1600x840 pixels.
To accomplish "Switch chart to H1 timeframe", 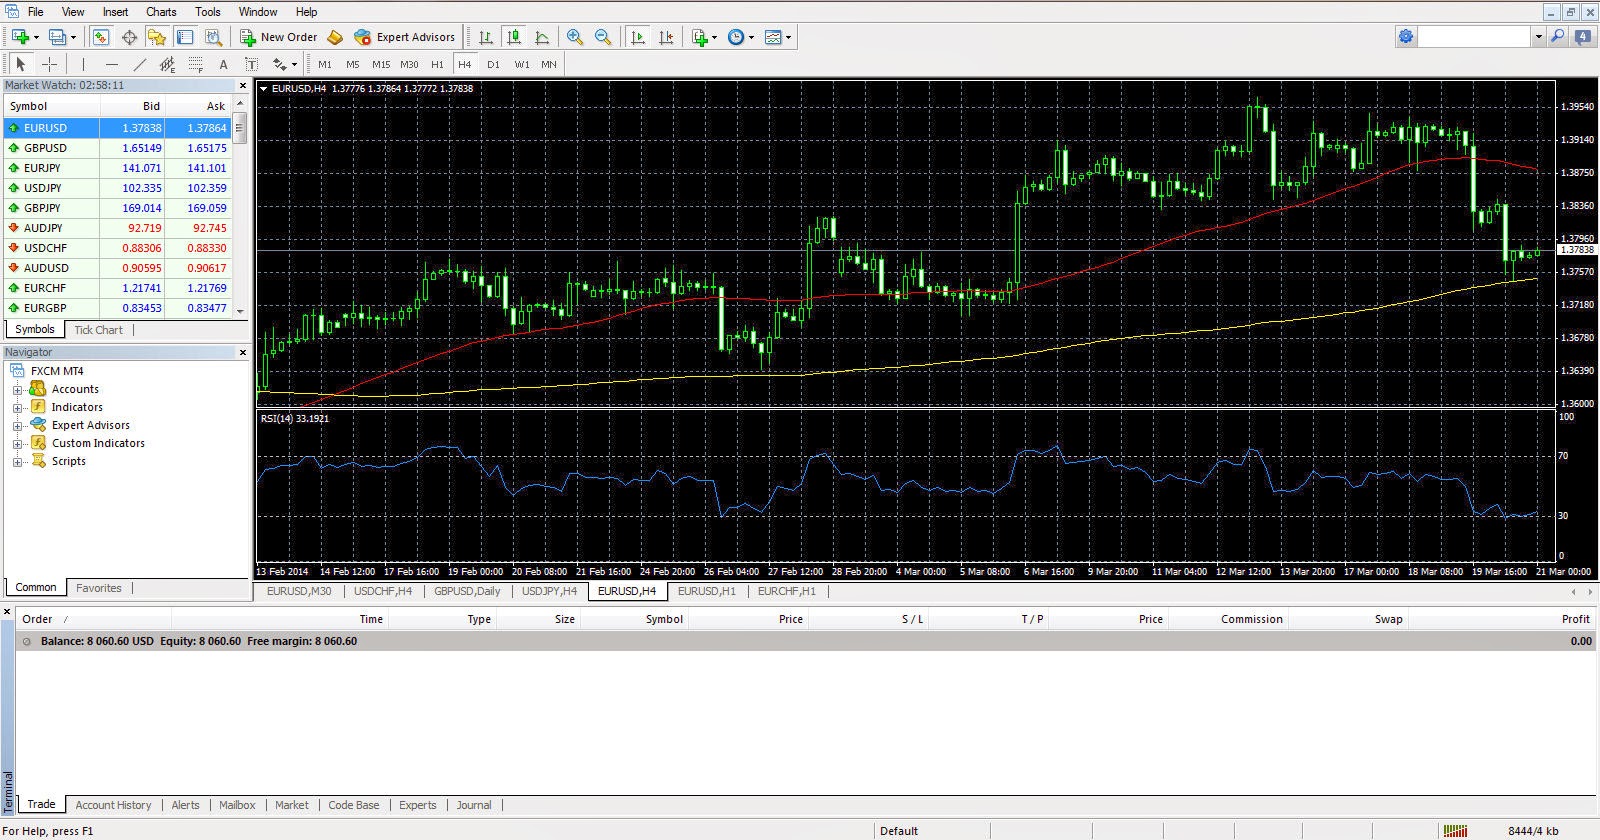I will point(437,64).
